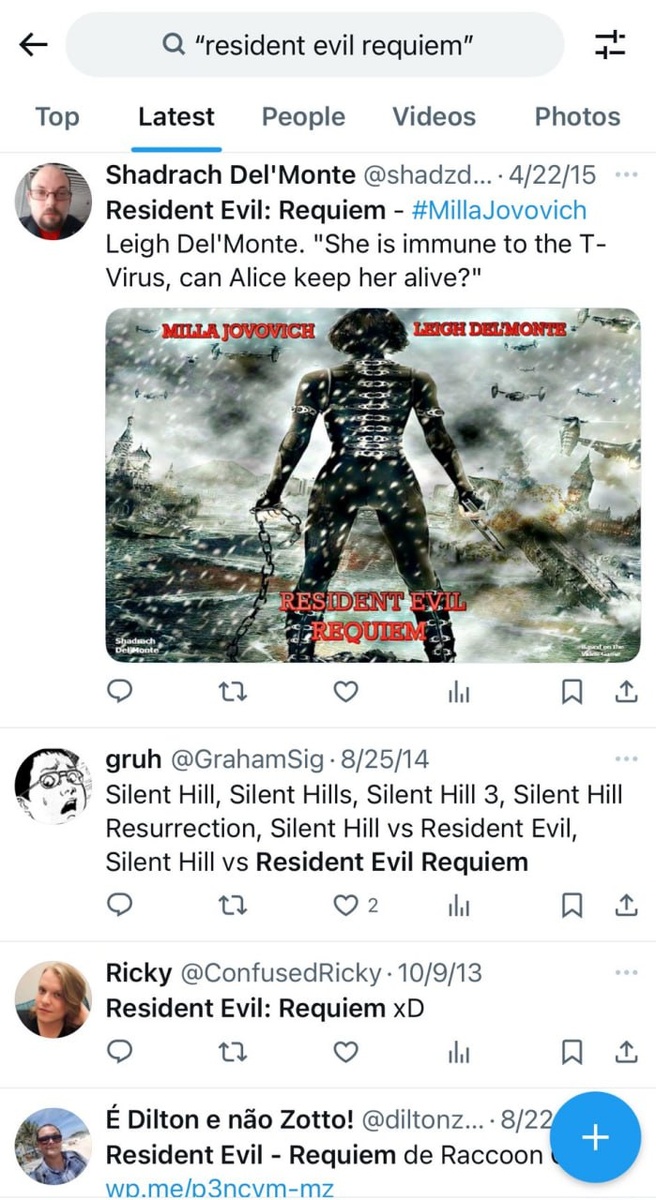This screenshot has height=1200, width=656.
Task: Click the search field with query text
Action: [x=315, y=45]
